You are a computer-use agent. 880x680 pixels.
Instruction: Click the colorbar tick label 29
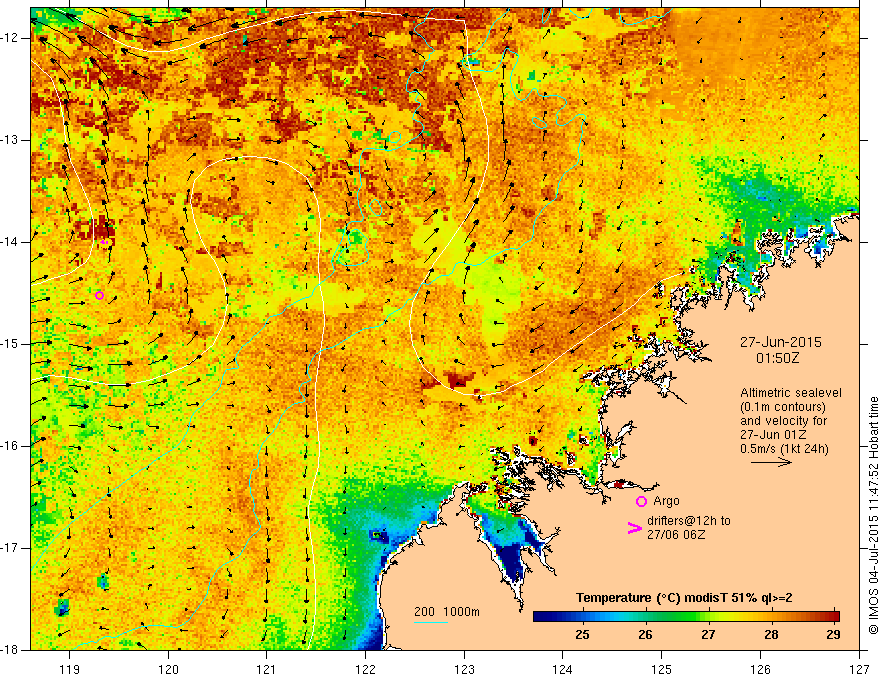pyautogui.click(x=833, y=635)
